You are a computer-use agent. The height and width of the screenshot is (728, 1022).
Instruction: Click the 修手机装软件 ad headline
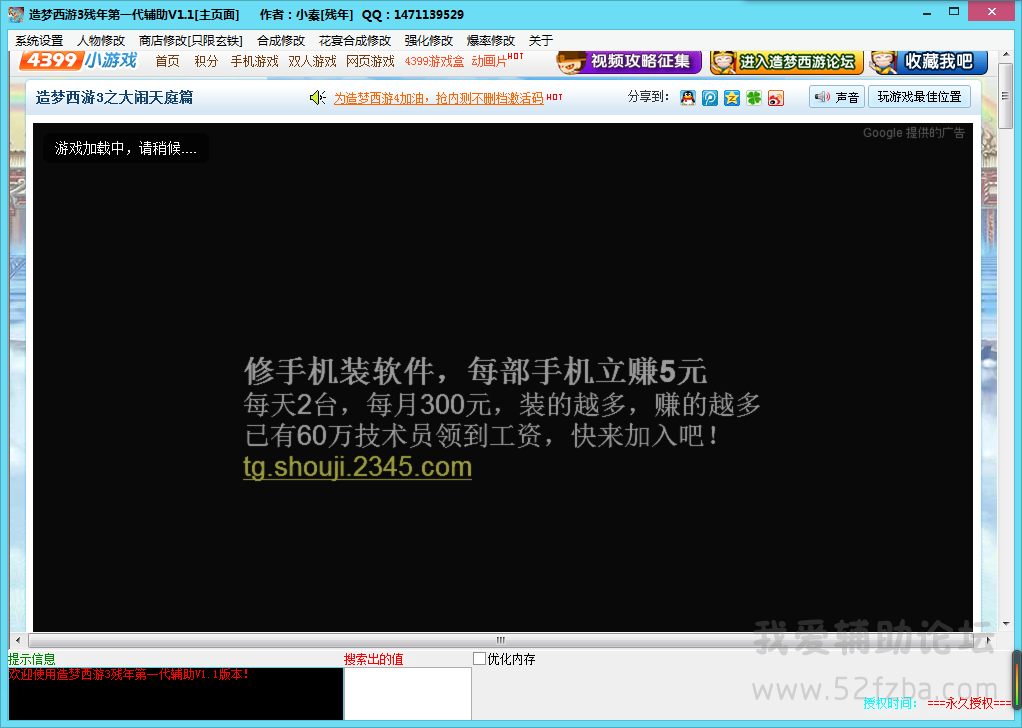475,371
